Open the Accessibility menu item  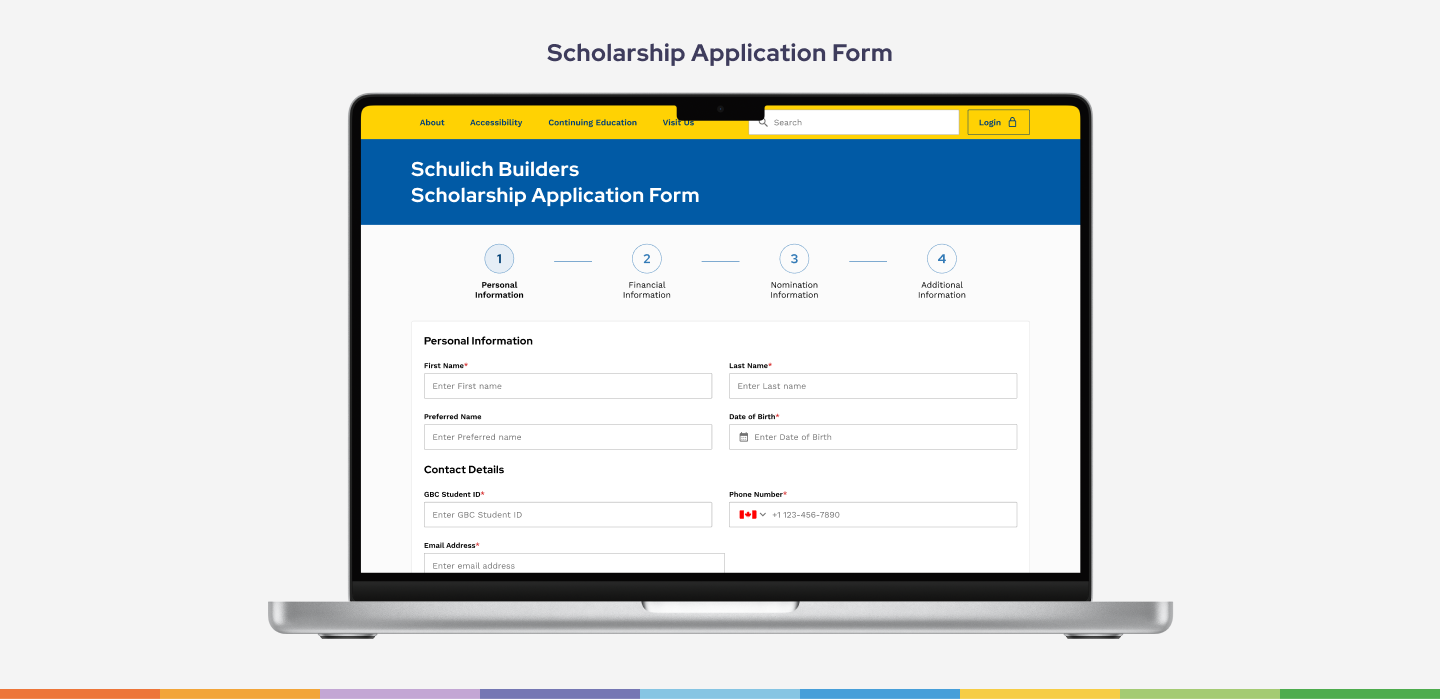pos(496,123)
